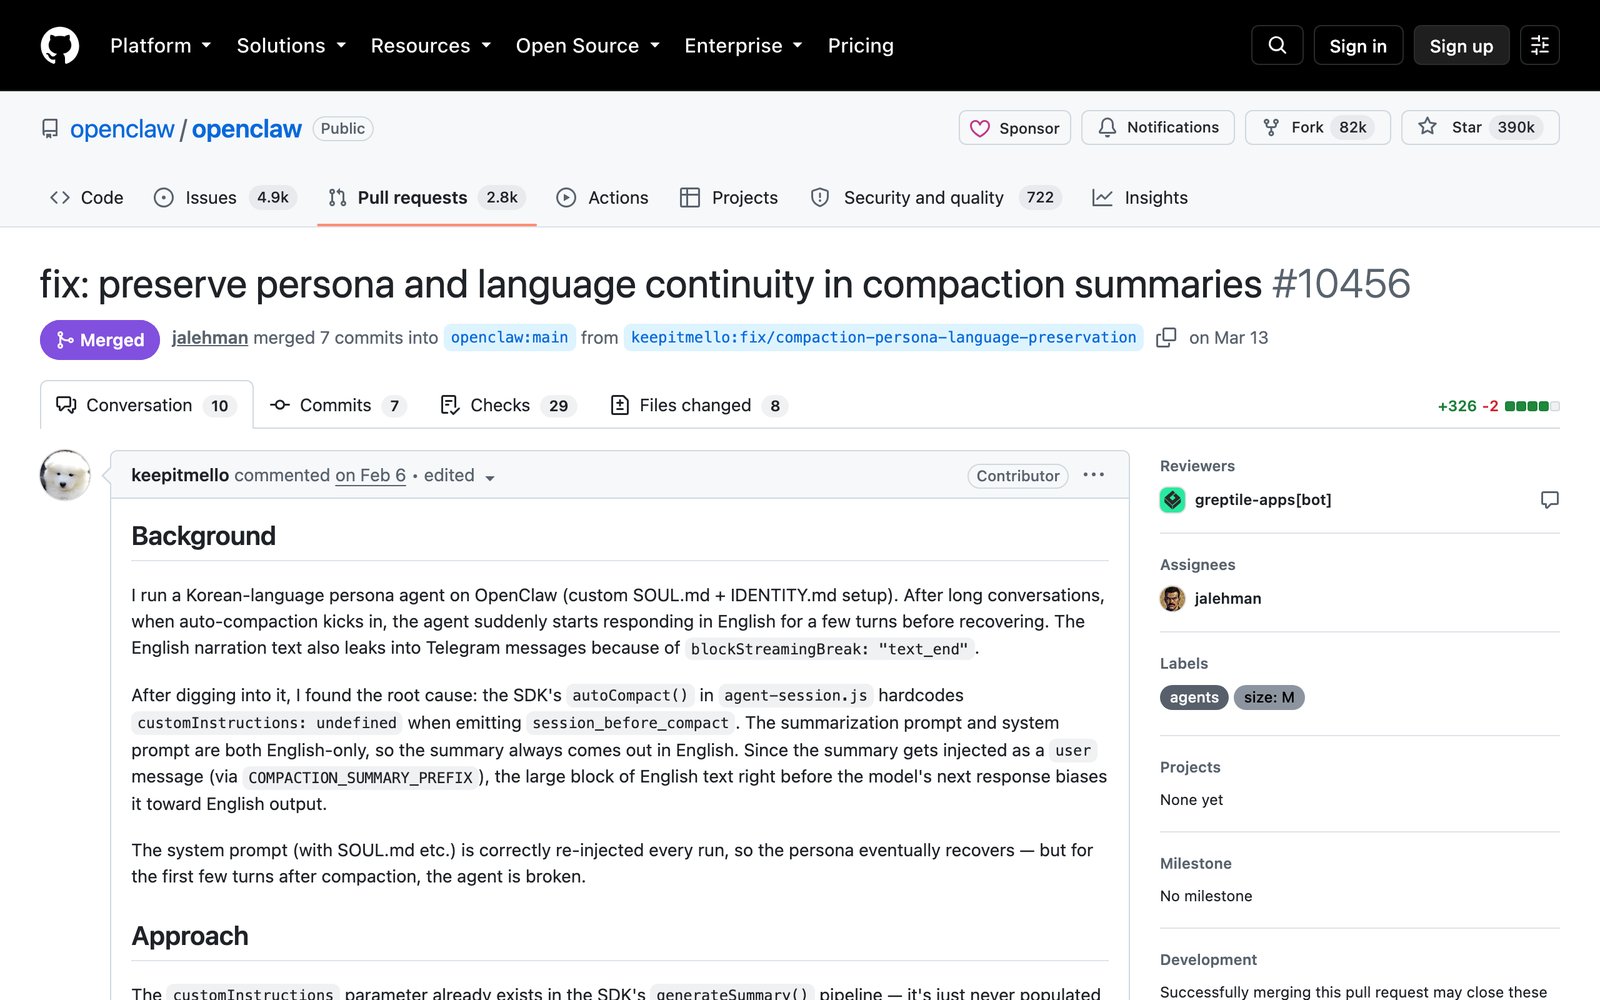Screen dimensions: 1600x1000
Task: Click the pull request number #10456
Action: [x=1341, y=284]
